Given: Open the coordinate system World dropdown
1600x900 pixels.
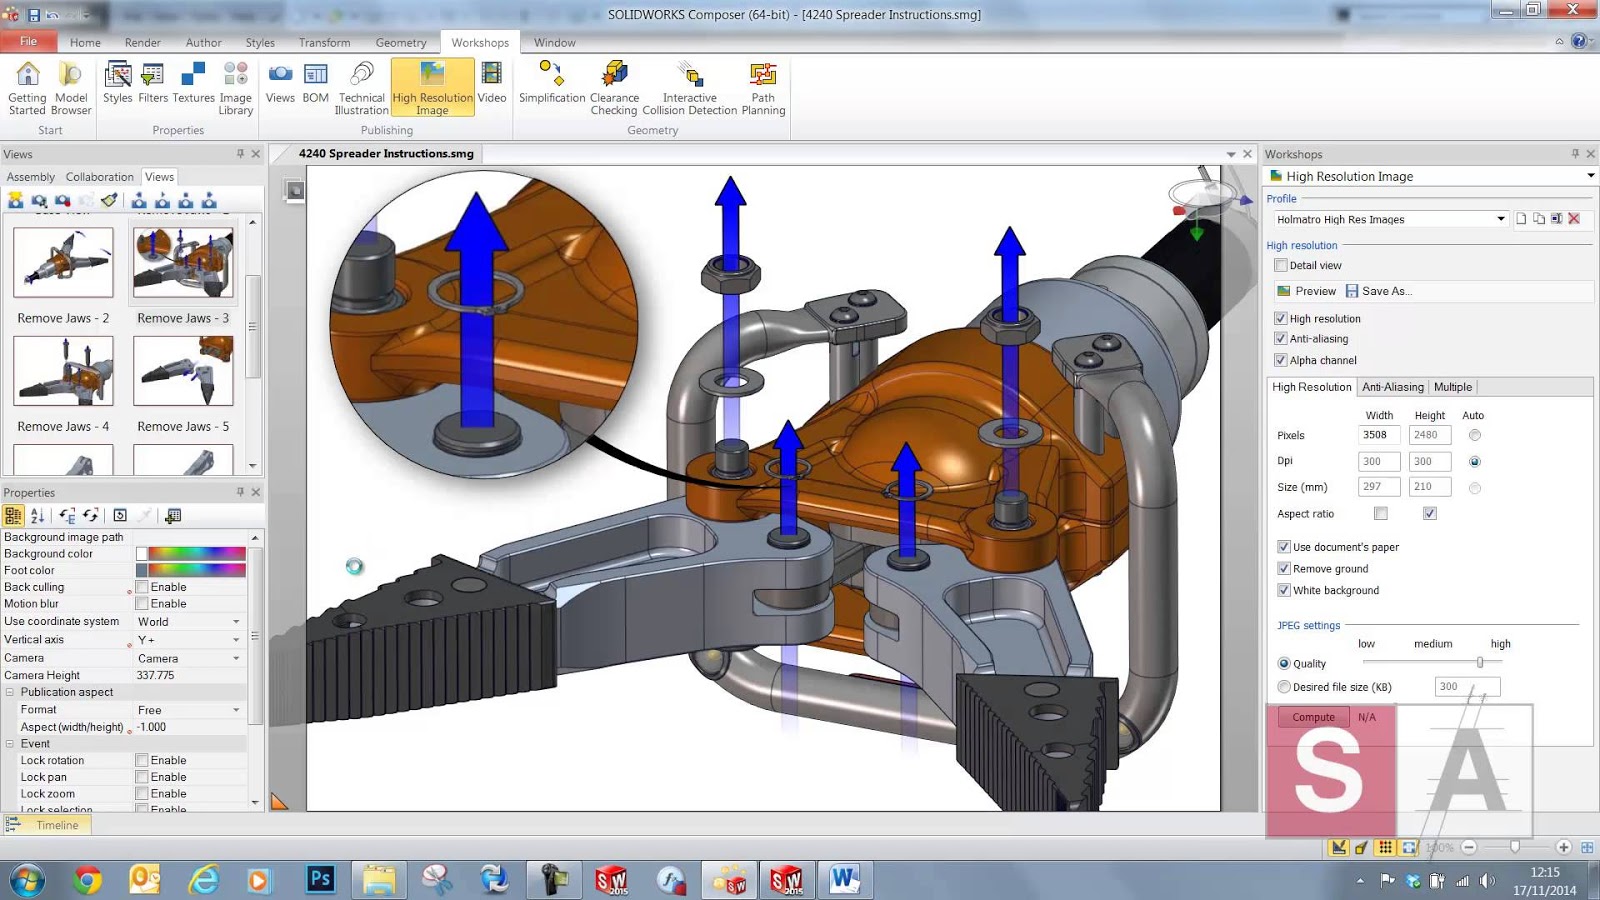Looking at the screenshot, I should (236, 621).
